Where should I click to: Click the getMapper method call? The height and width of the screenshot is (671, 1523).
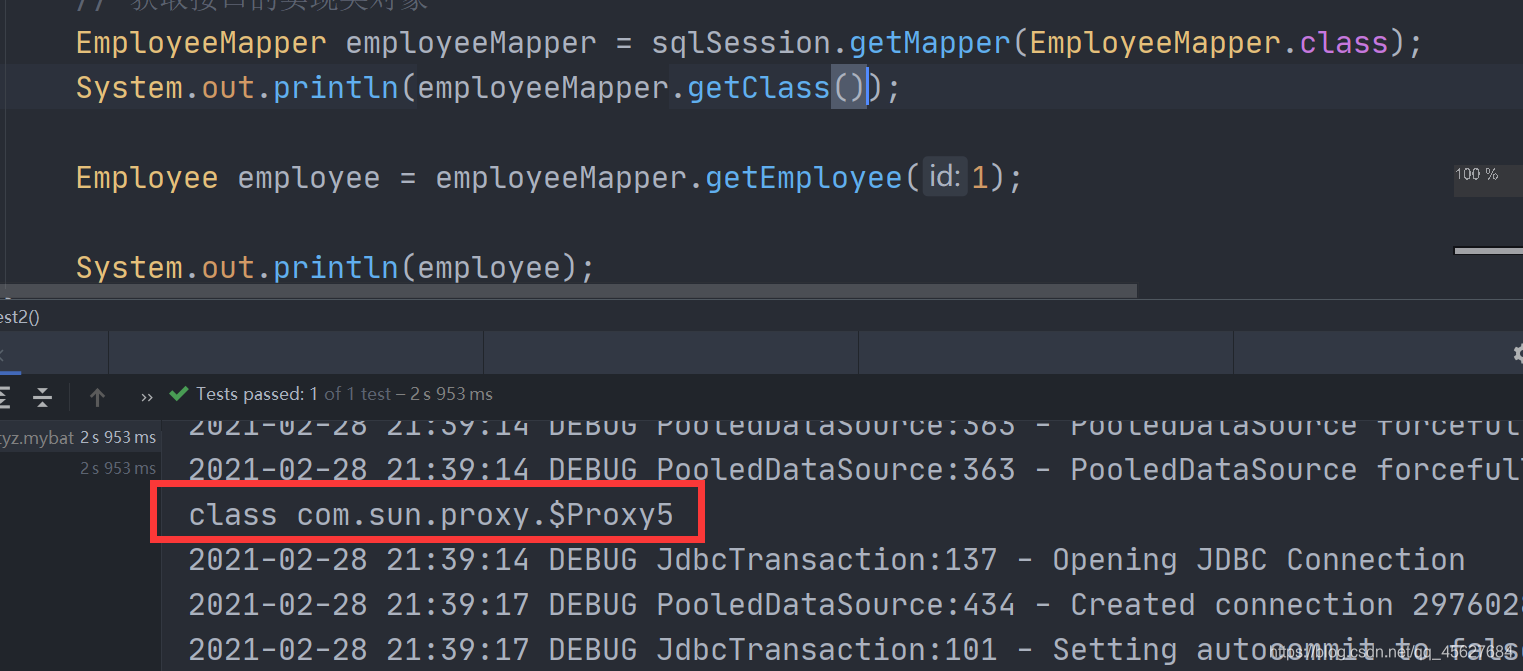930,43
